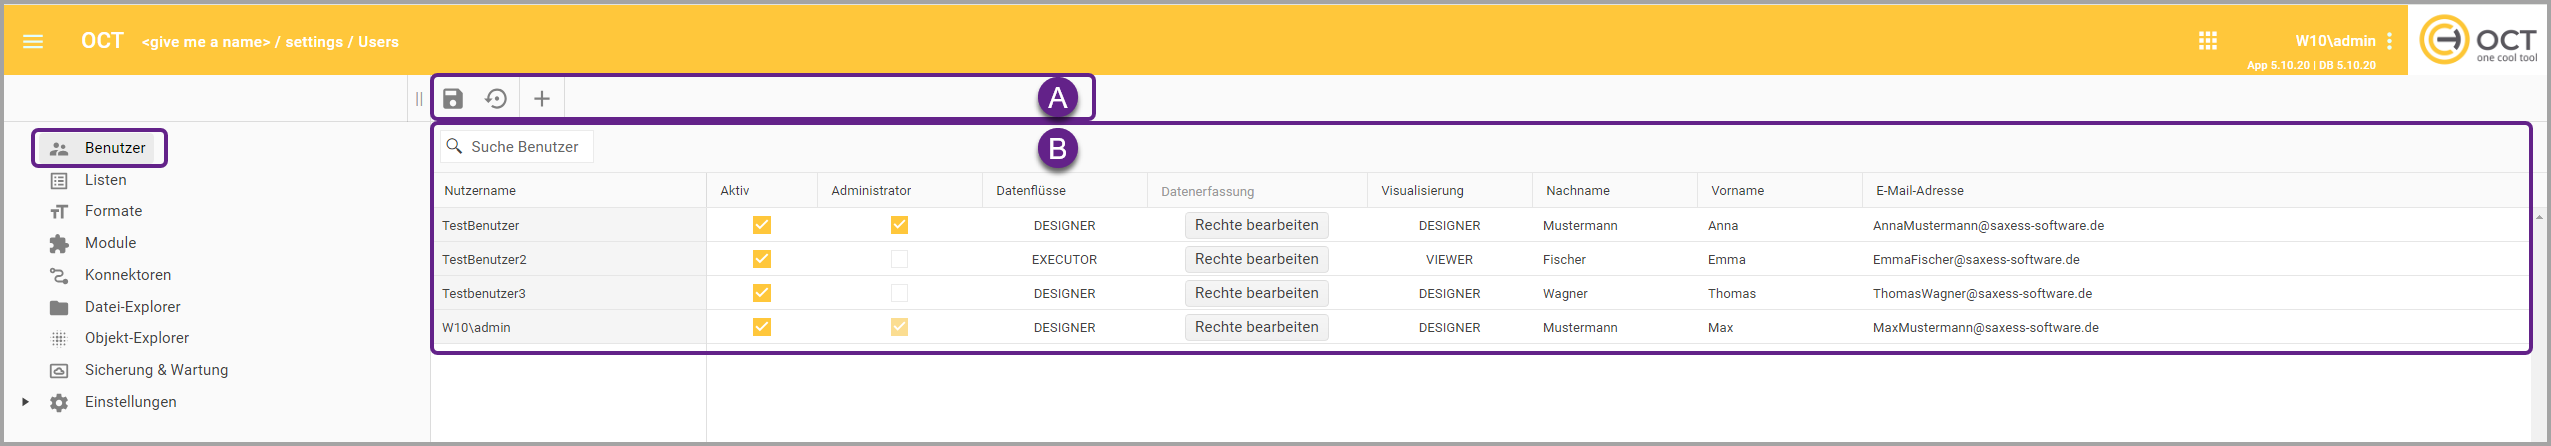
Task: Enable Administrator for TestBenutzer2
Action: 899,259
